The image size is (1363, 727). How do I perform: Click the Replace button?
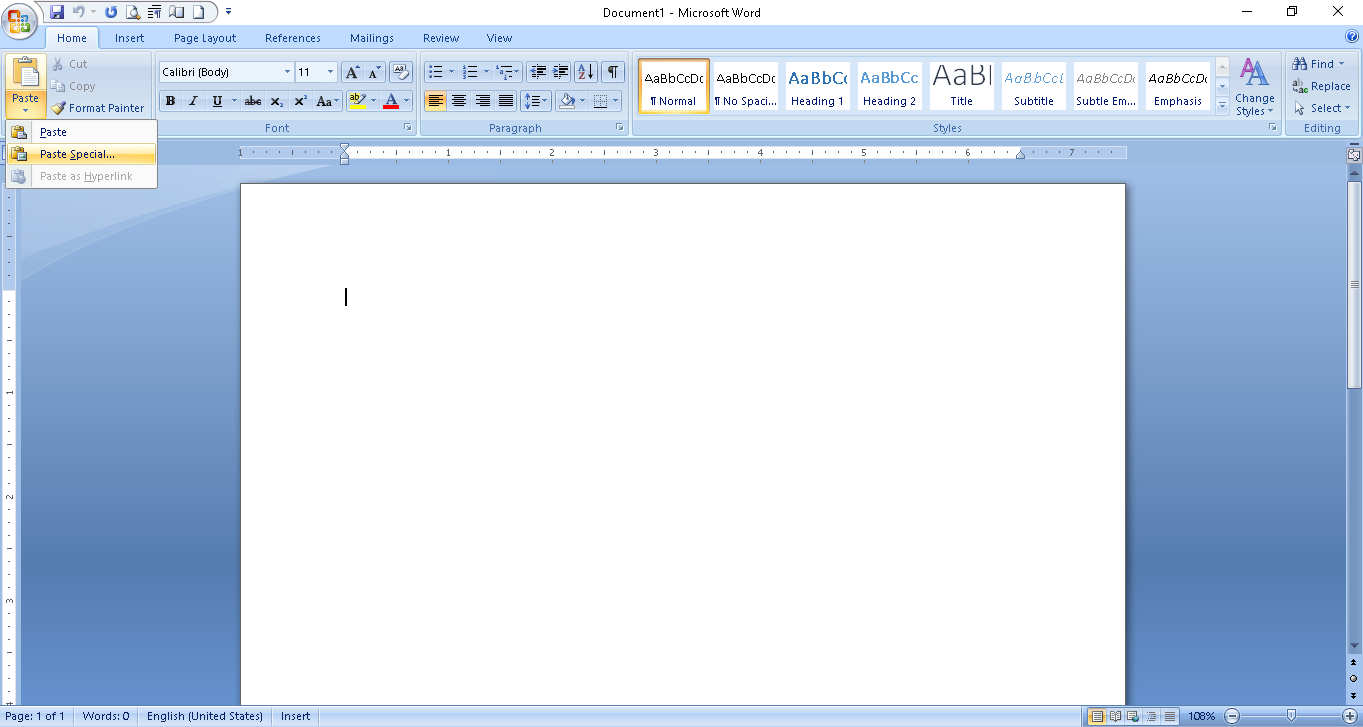(x=1321, y=86)
